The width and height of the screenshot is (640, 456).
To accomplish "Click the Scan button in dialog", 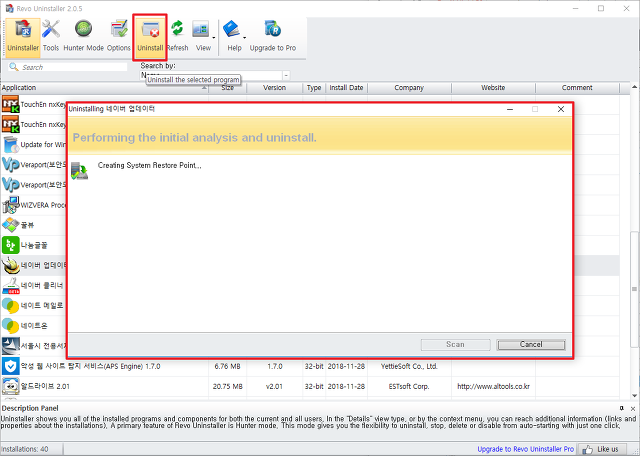I will tap(456, 345).
